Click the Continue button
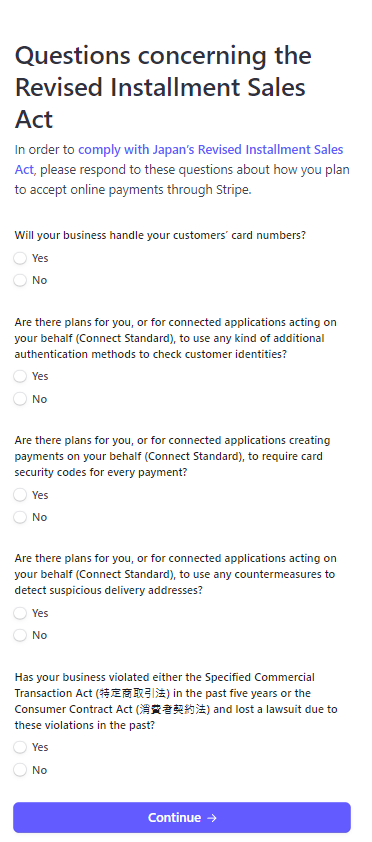This screenshot has width=372, height=842. pyautogui.click(x=182, y=817)
